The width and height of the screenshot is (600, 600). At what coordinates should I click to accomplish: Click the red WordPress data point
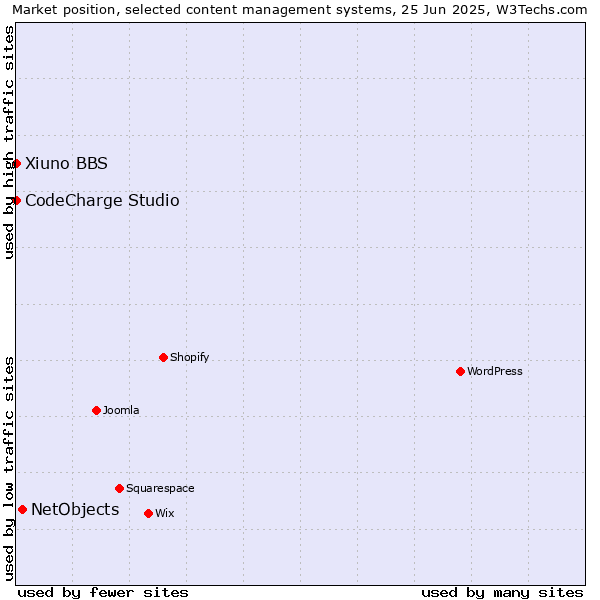(460, 372)
